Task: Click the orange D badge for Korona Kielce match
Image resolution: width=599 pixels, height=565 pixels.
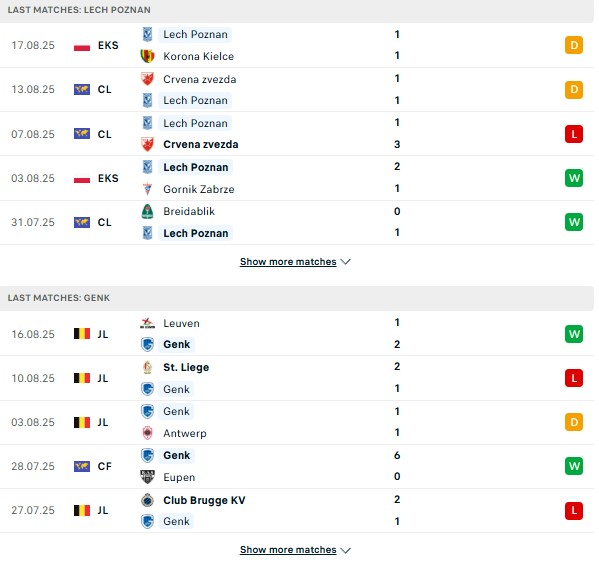Action: (x=574, y=45)
